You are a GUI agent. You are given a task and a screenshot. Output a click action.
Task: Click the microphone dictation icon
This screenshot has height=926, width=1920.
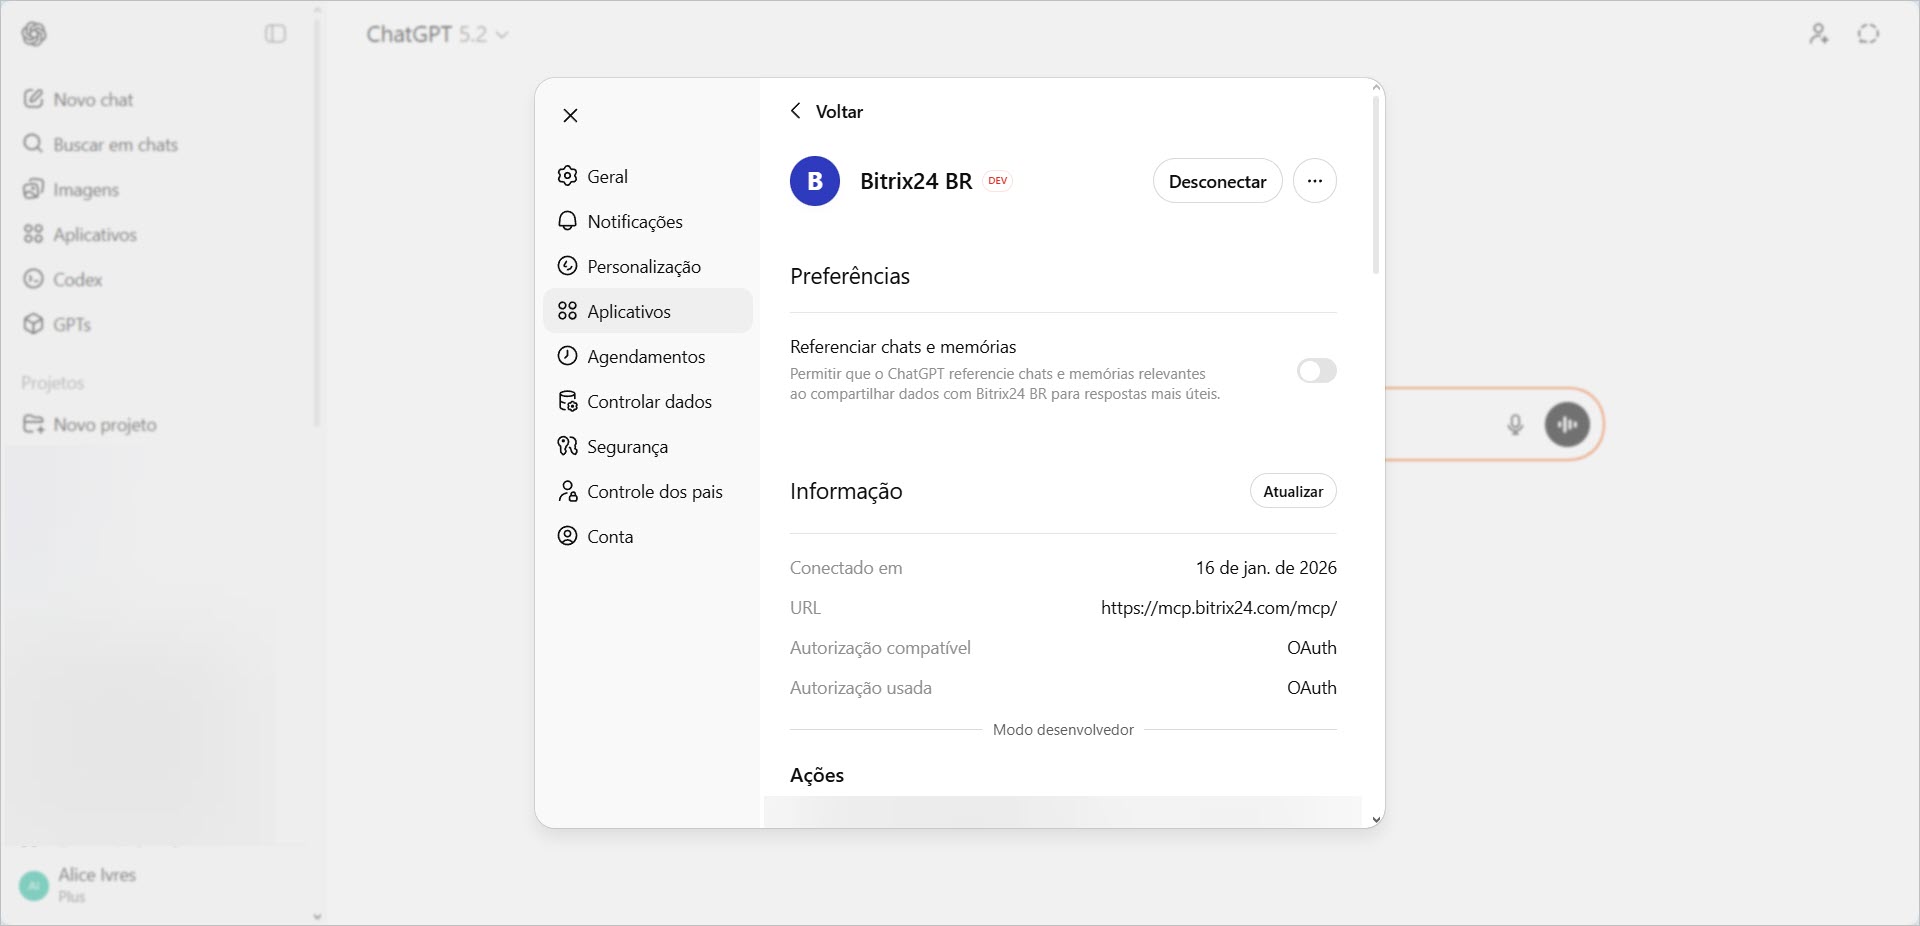(1515, 425)
